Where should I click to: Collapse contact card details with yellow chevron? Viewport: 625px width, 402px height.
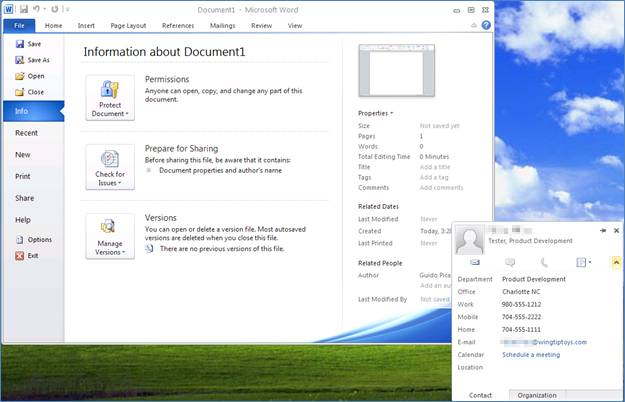click(x=616, y=262)
